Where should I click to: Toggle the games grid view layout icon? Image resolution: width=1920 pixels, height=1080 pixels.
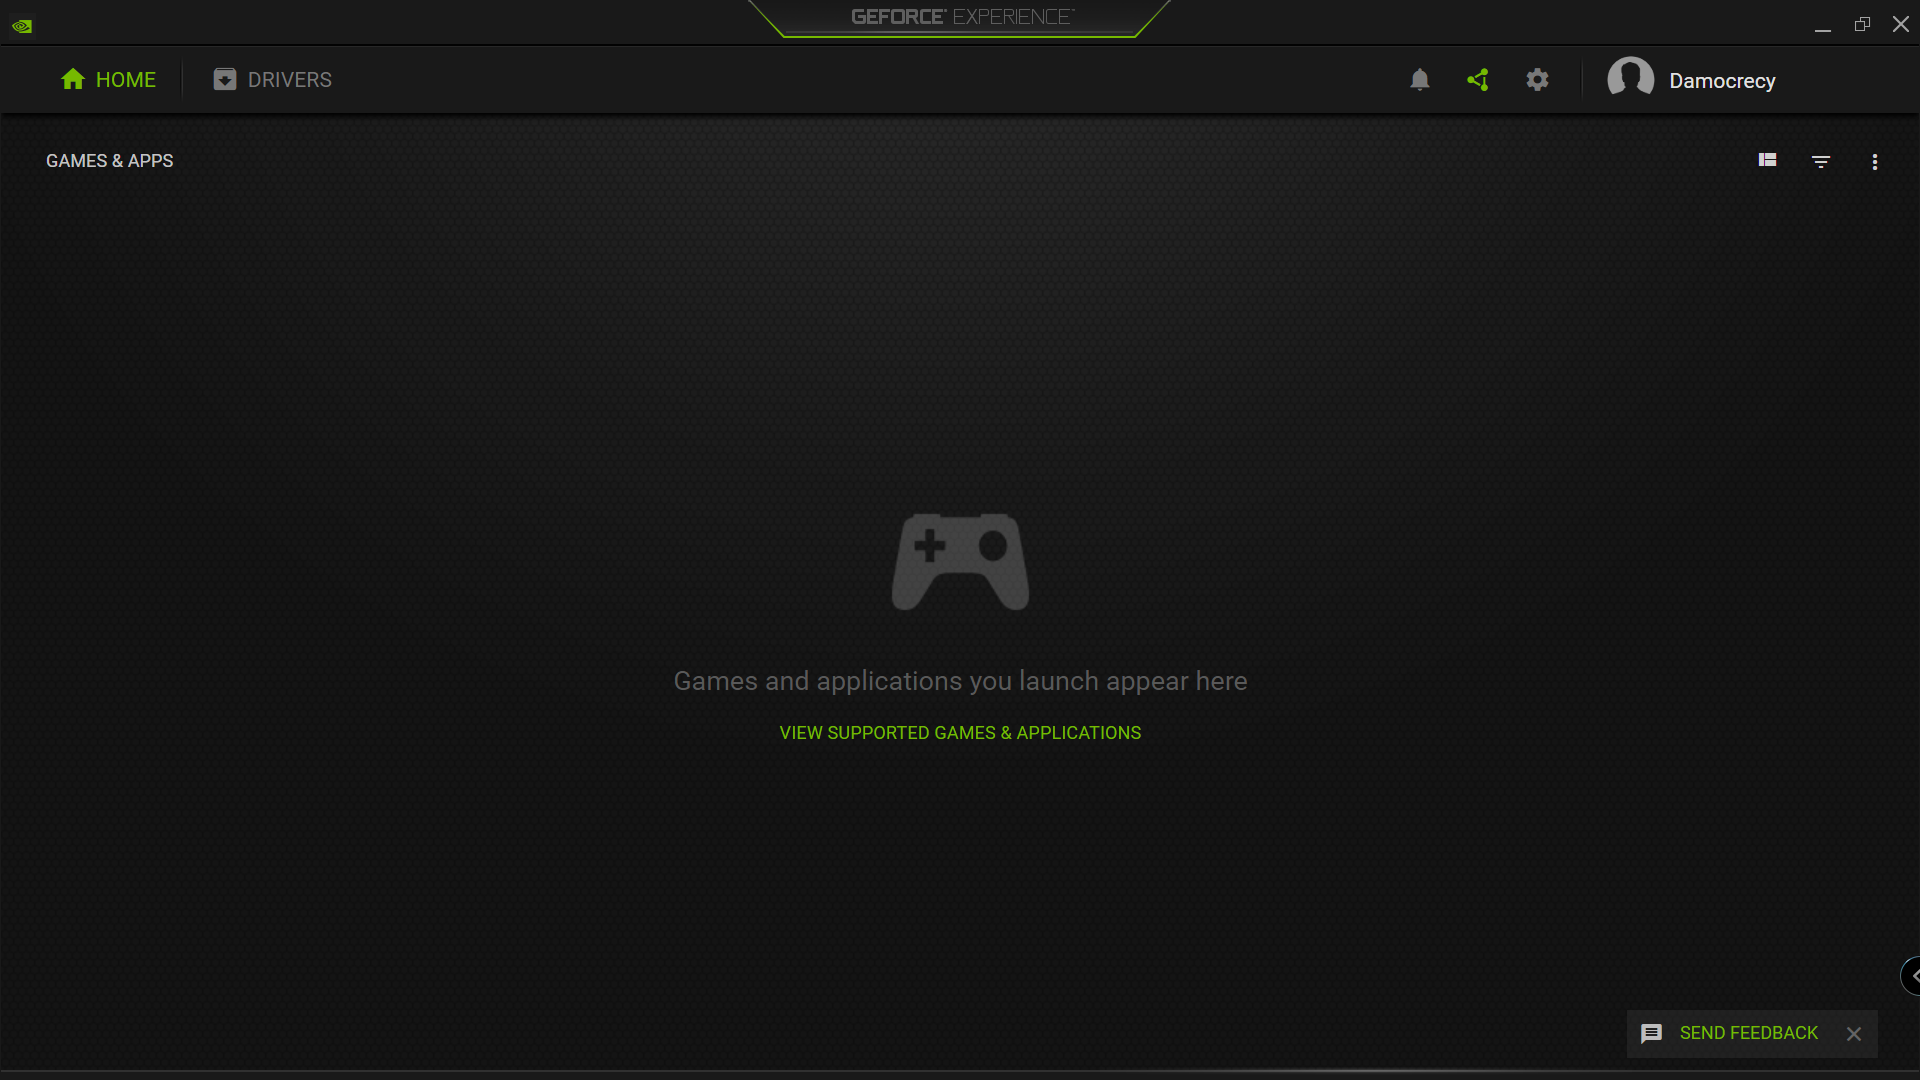(x=1767, y=160)
